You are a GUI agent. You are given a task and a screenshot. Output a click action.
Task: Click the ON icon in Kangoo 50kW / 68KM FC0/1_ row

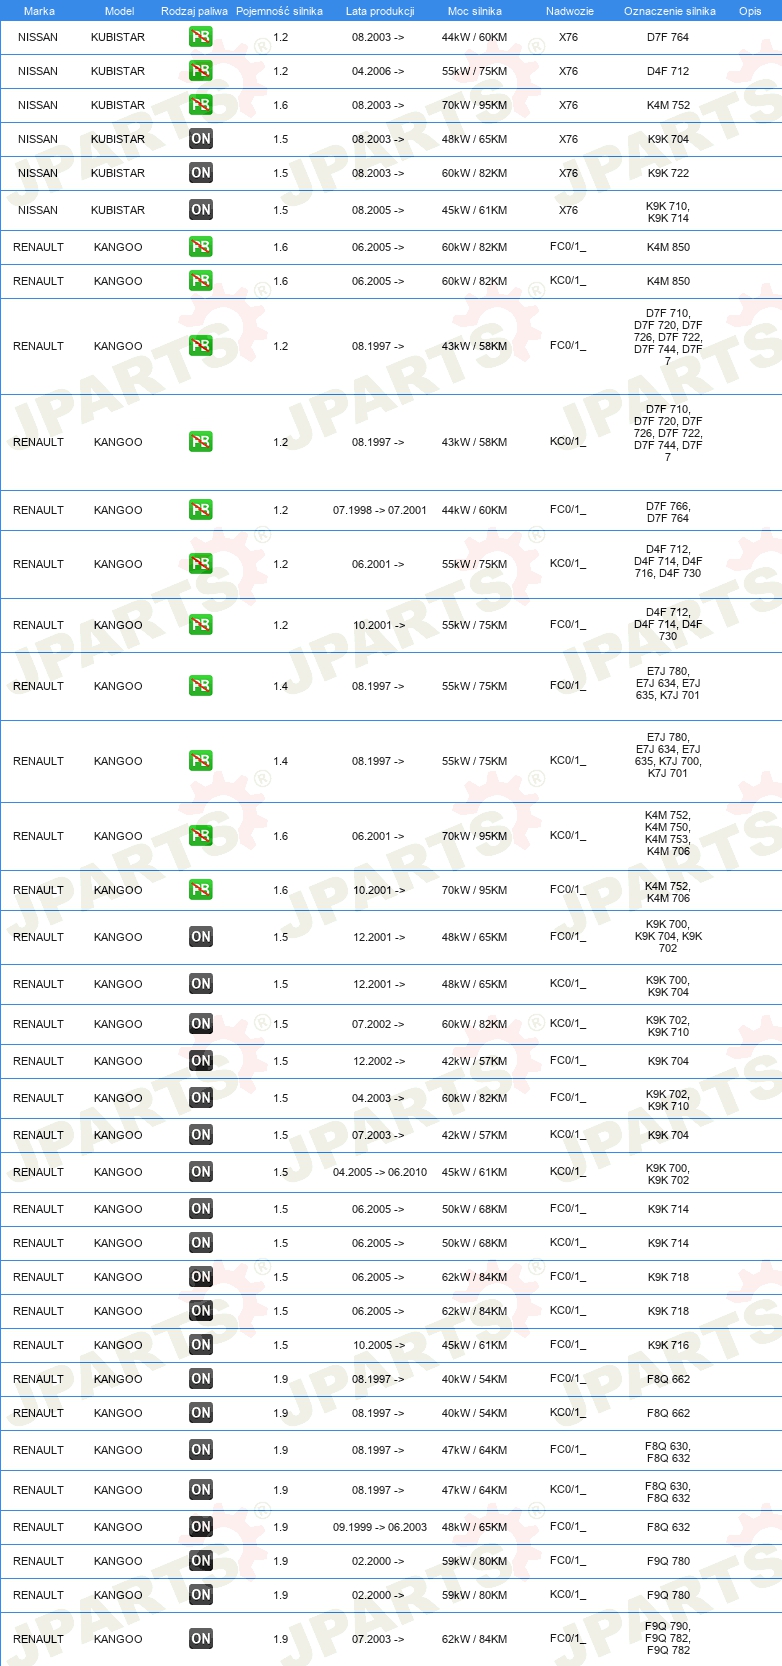pyautogui.click(x=200, y=1209)
